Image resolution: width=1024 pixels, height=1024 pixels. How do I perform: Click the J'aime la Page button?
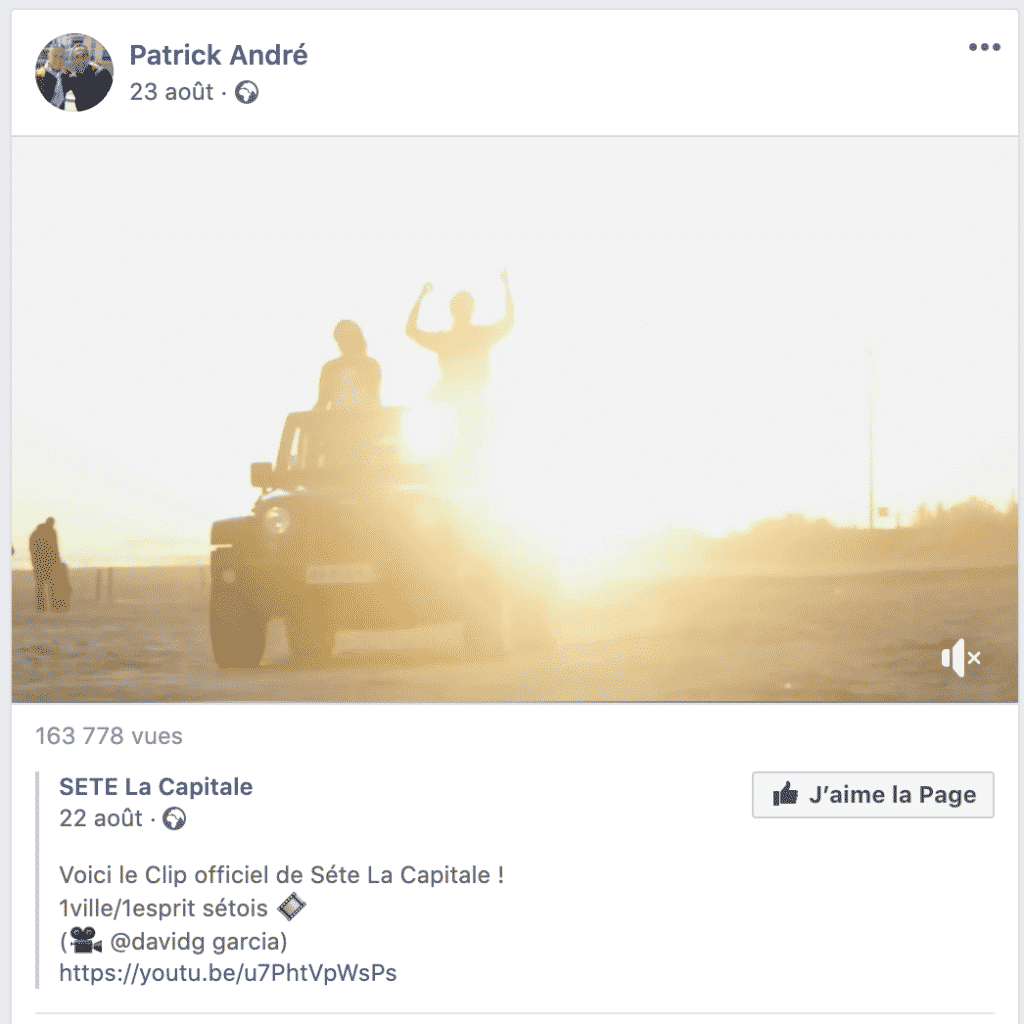pos(873,795)
